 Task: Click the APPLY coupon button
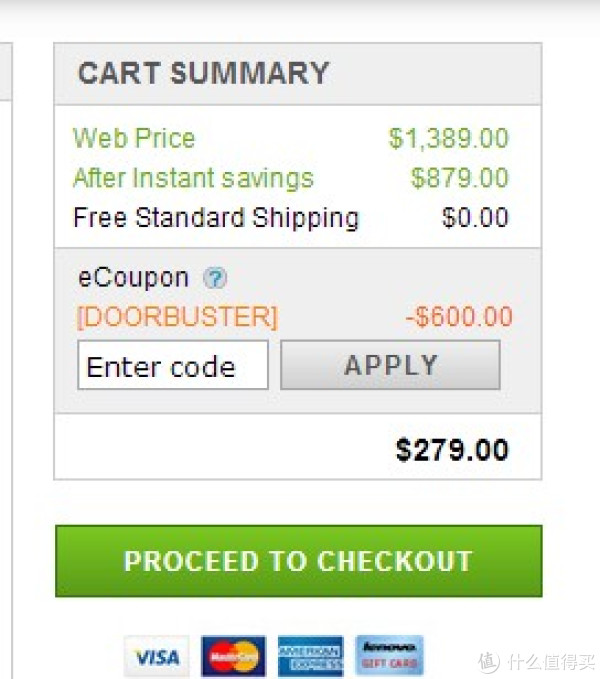[390, 365]
